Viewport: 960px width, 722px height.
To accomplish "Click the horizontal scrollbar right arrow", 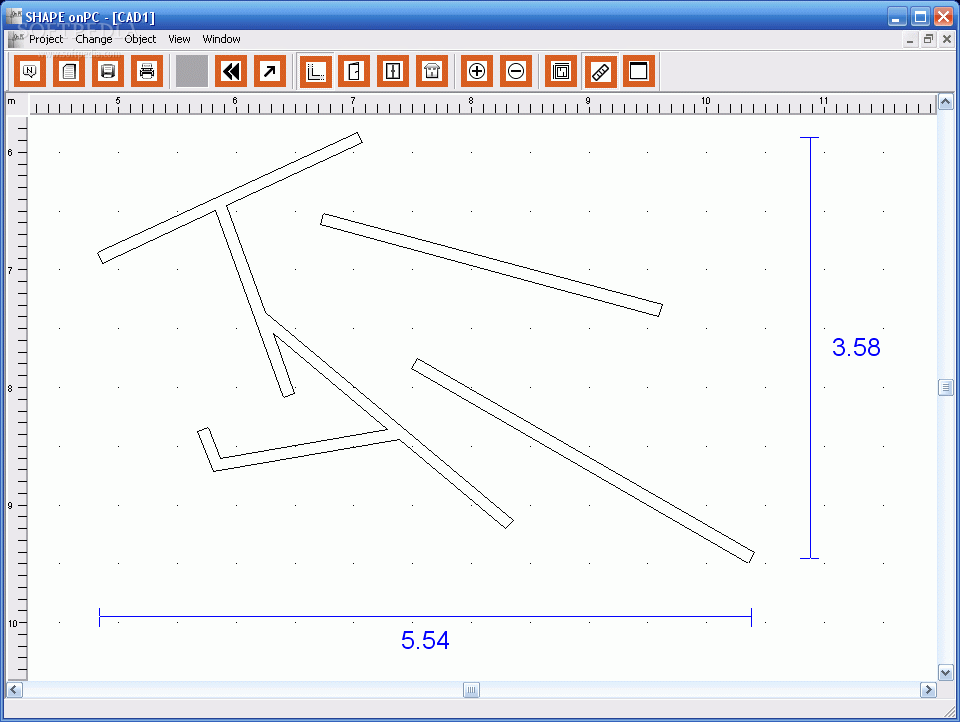I will coord(928,690).
